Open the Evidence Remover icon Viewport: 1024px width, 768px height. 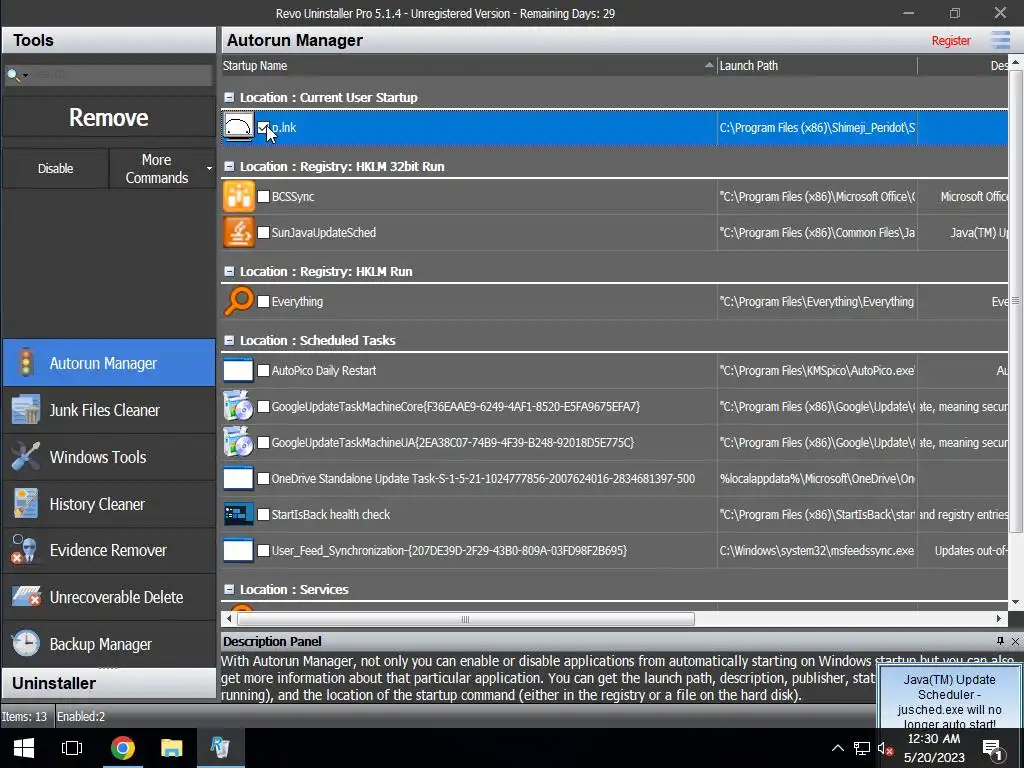point(25,550)
